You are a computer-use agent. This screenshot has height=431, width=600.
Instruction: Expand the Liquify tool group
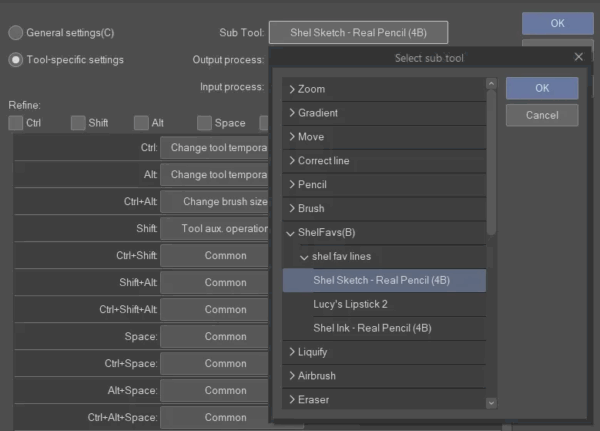[292, 352]
